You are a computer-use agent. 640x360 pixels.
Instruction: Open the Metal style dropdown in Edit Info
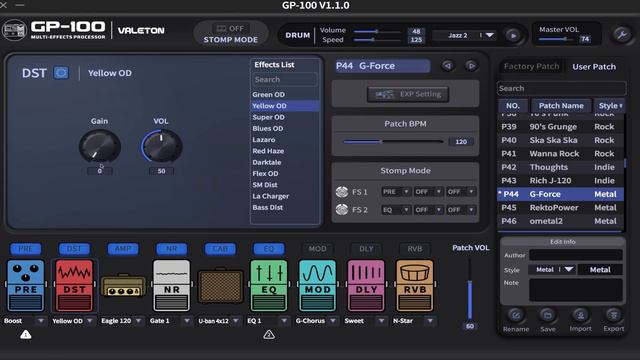pyautogui.click(x=552, y=269)
